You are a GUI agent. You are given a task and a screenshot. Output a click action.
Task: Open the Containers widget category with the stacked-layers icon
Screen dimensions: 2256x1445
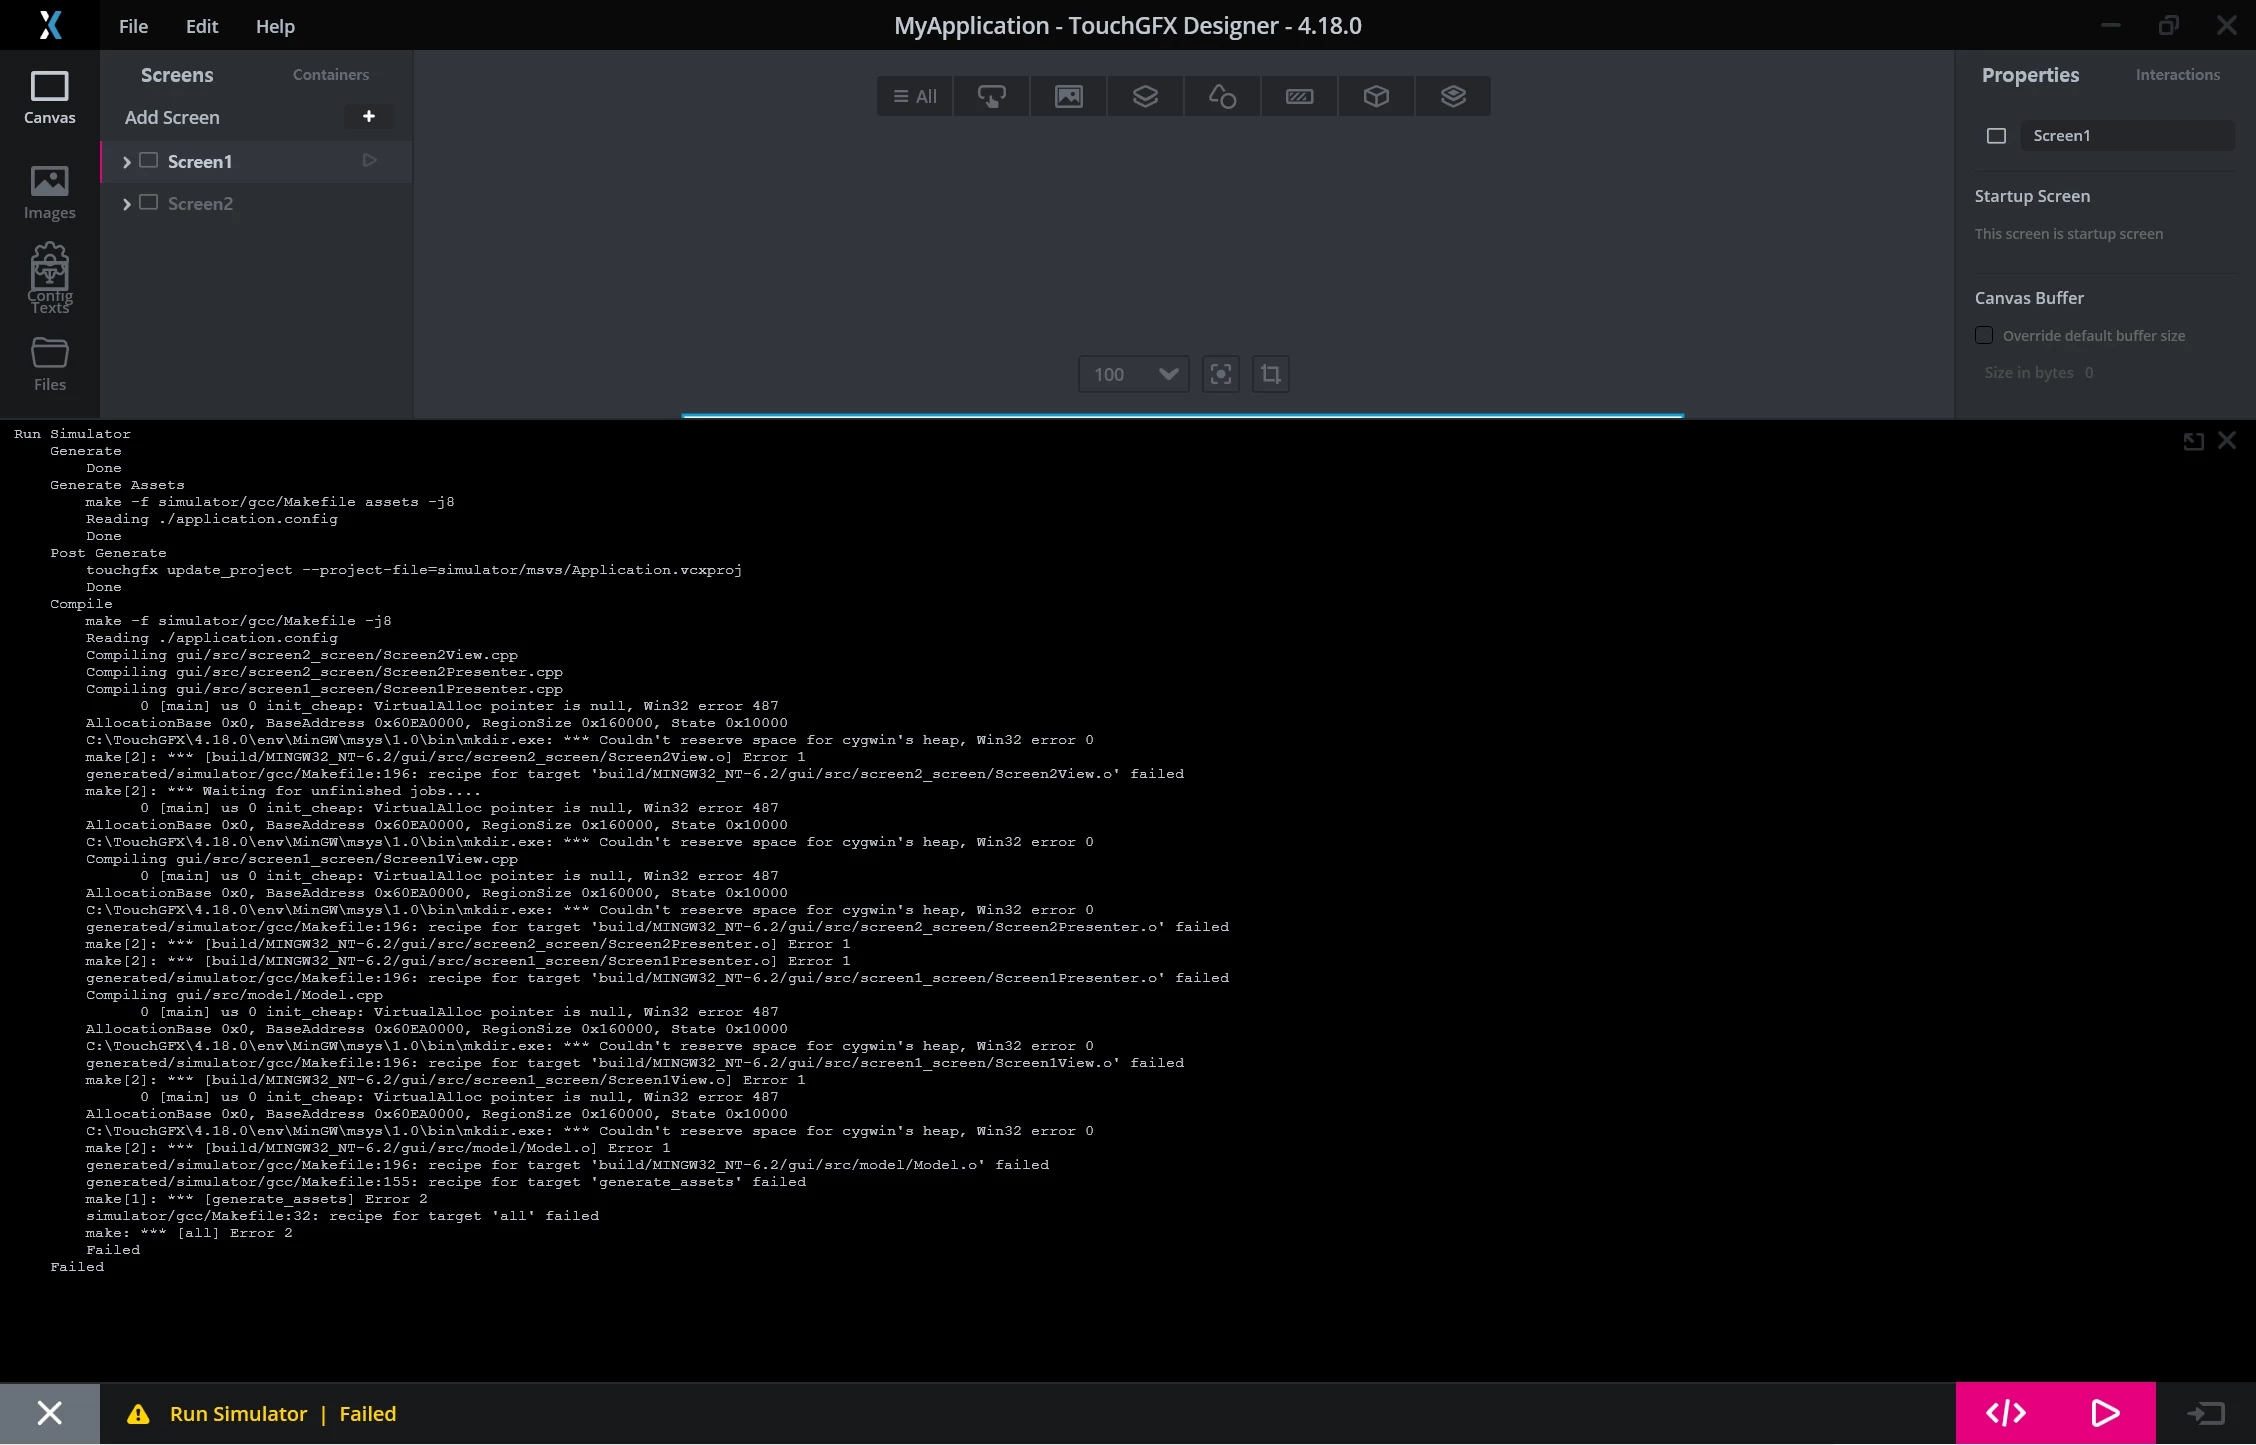click(1145, 96)
